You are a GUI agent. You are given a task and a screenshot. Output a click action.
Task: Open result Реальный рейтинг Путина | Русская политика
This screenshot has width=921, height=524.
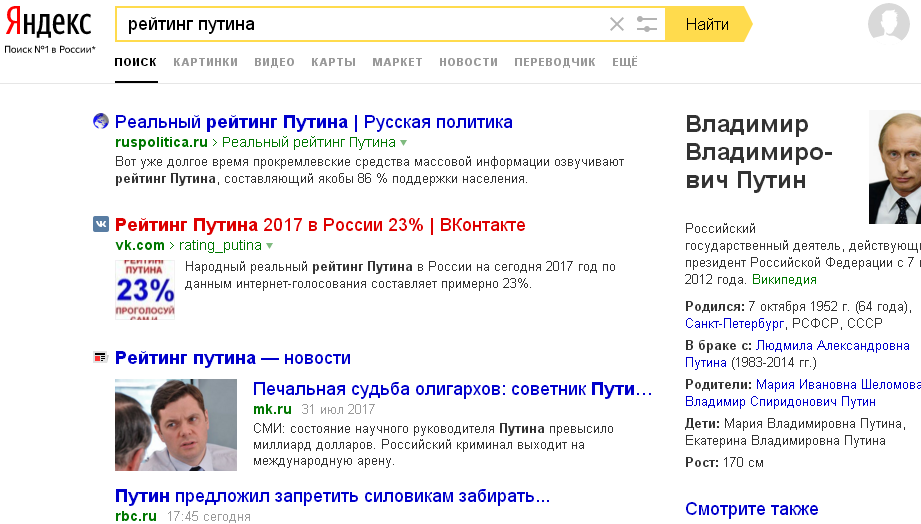point(314,122)
